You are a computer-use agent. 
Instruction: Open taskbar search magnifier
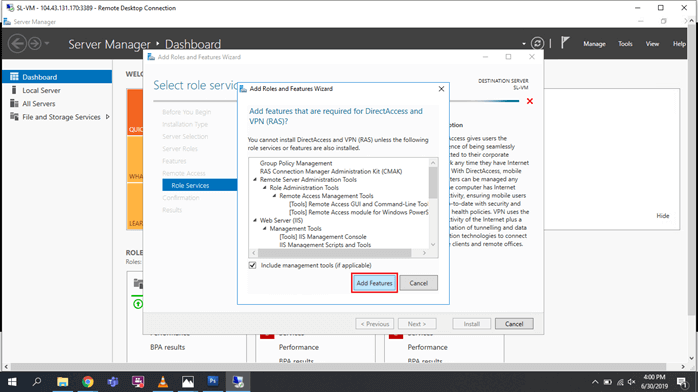[37, 381]
